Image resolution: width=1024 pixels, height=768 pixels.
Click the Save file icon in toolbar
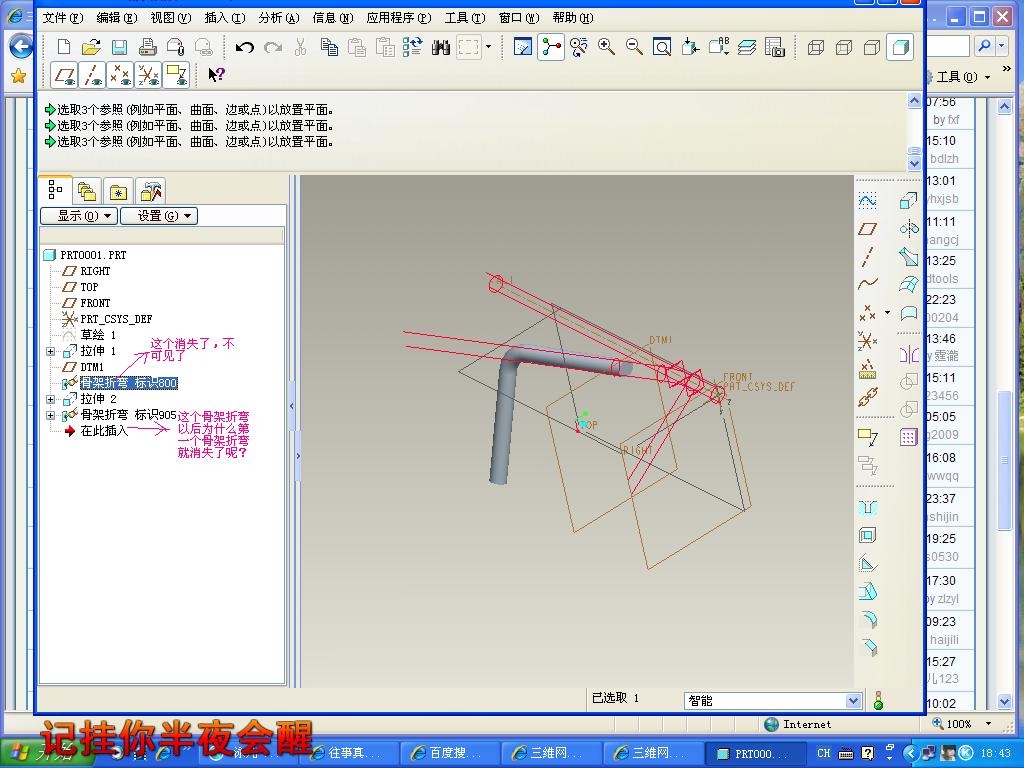click(x=119, y=47)
